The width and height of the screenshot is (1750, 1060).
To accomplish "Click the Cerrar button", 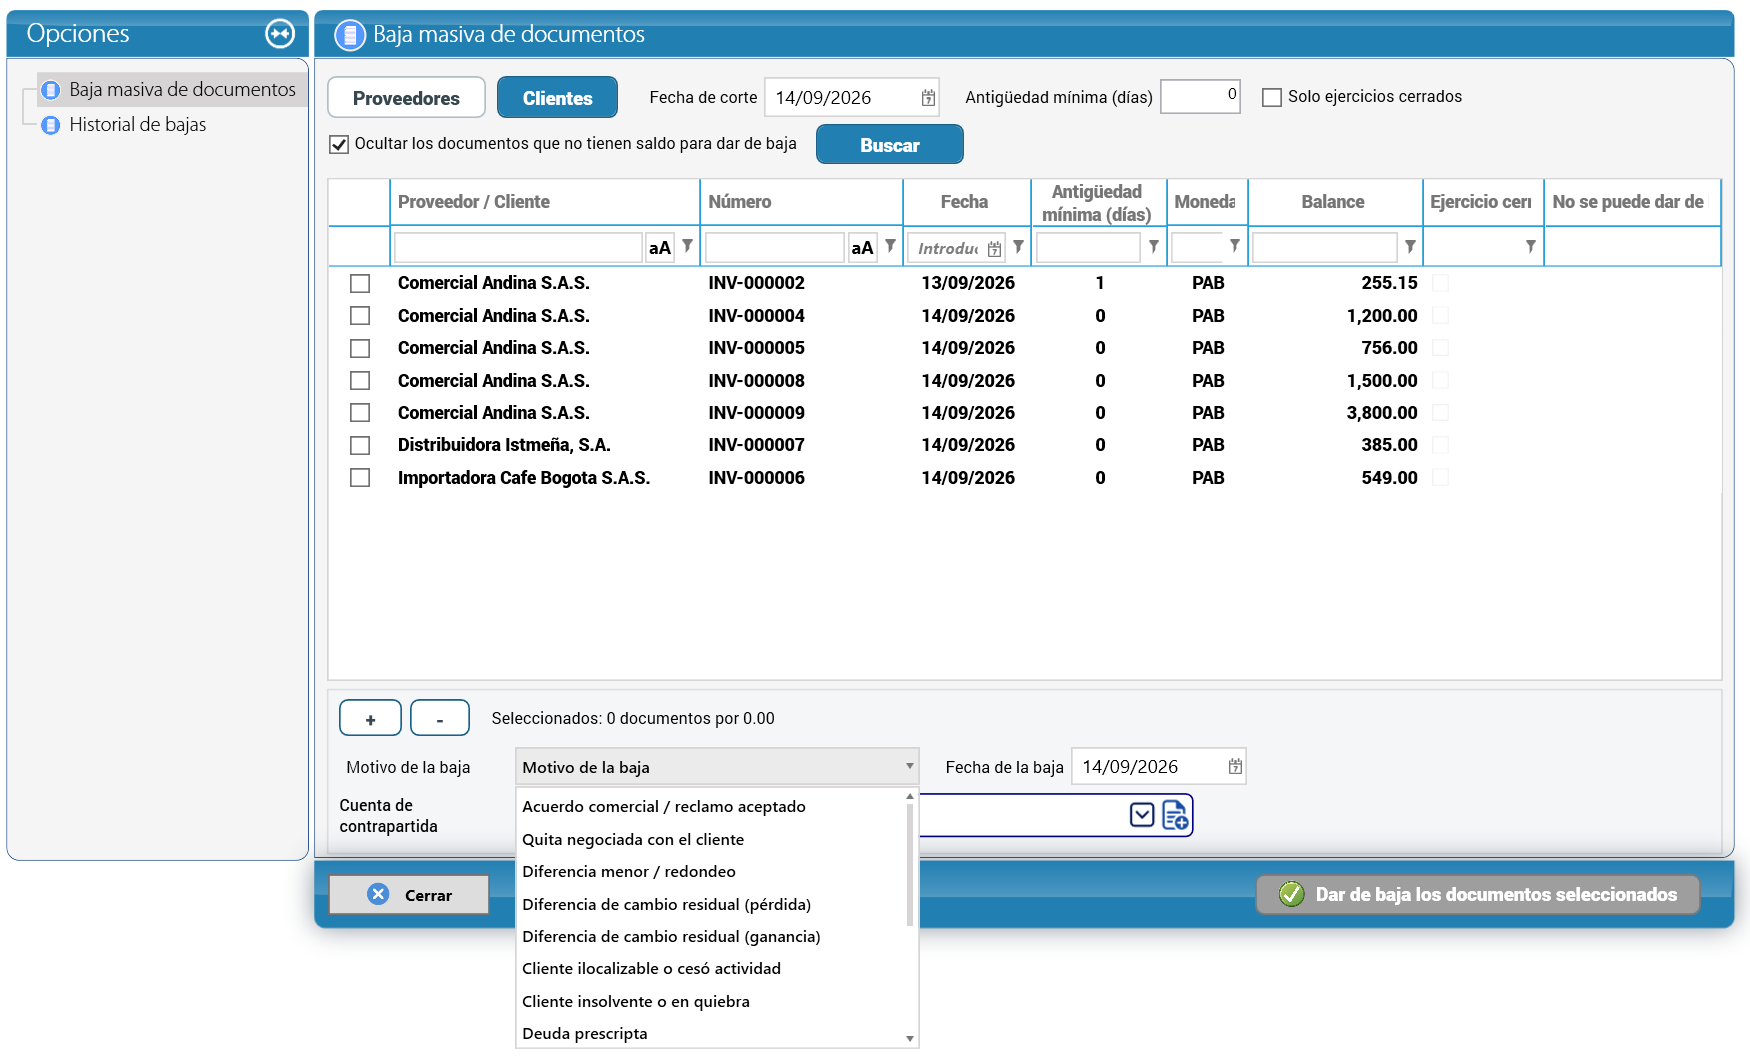I will pyautogui.click(x=409, y=894).
